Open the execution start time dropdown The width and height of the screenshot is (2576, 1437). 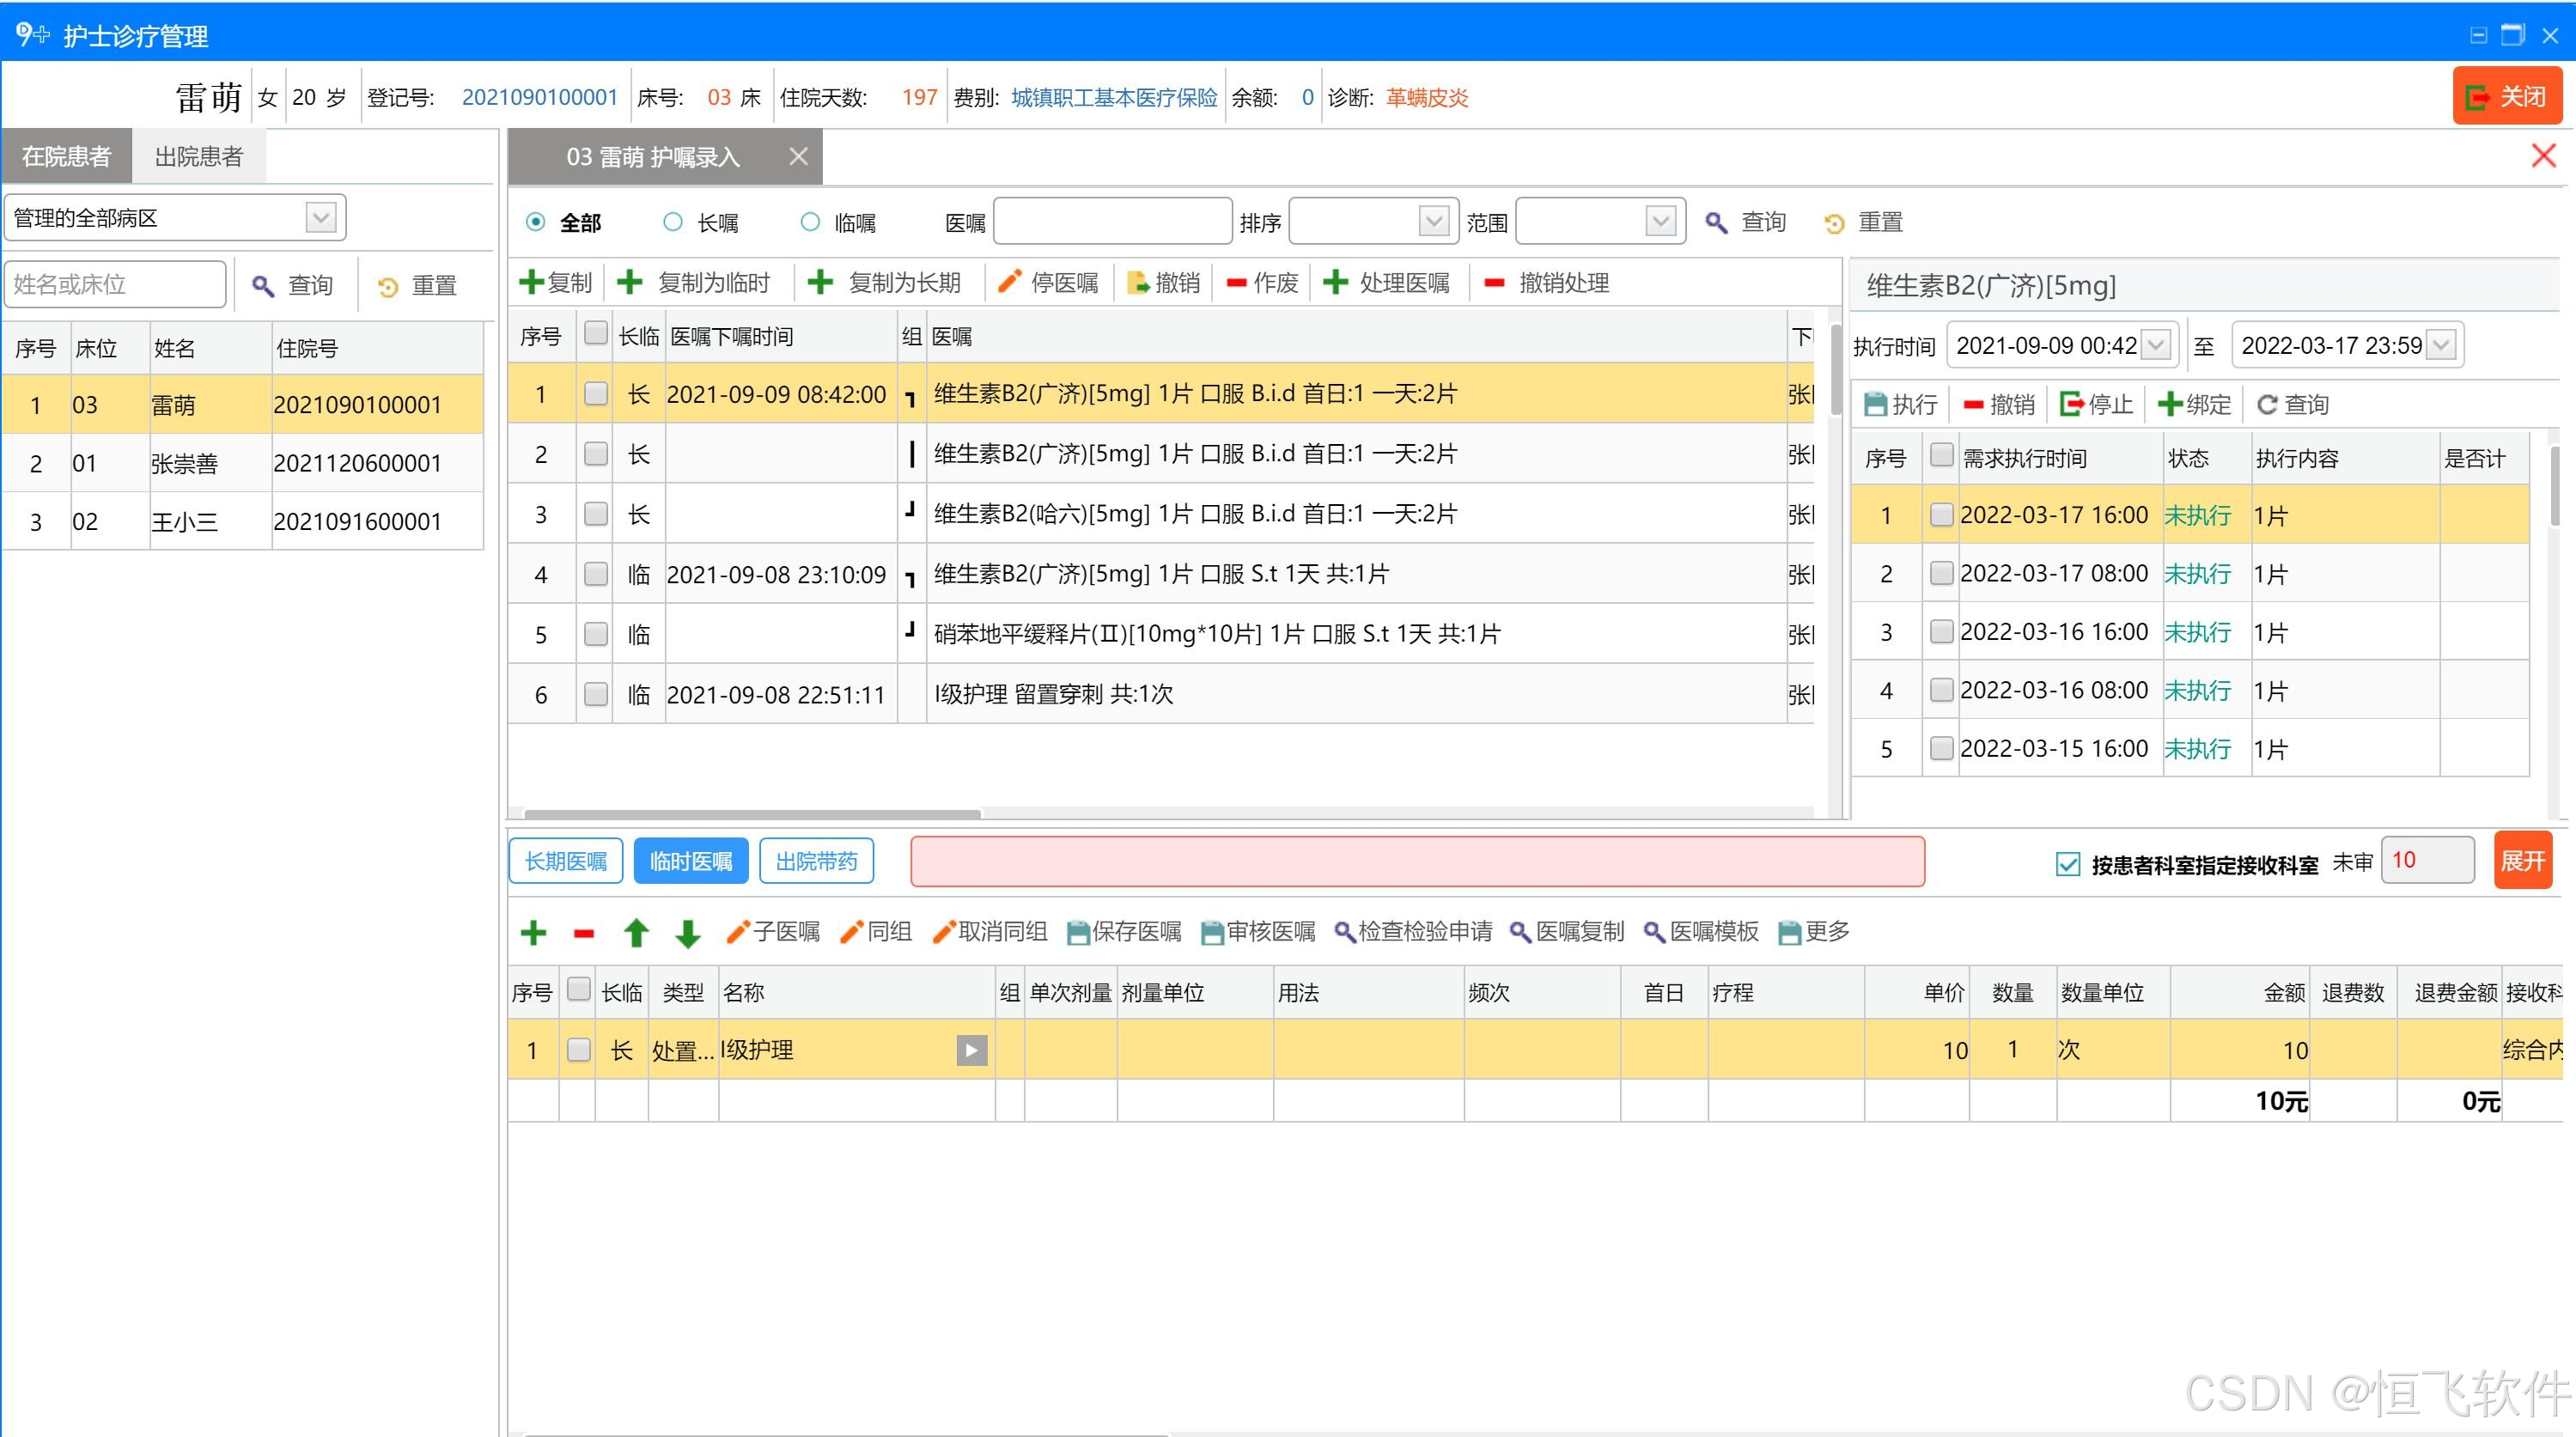[2156, 346]
